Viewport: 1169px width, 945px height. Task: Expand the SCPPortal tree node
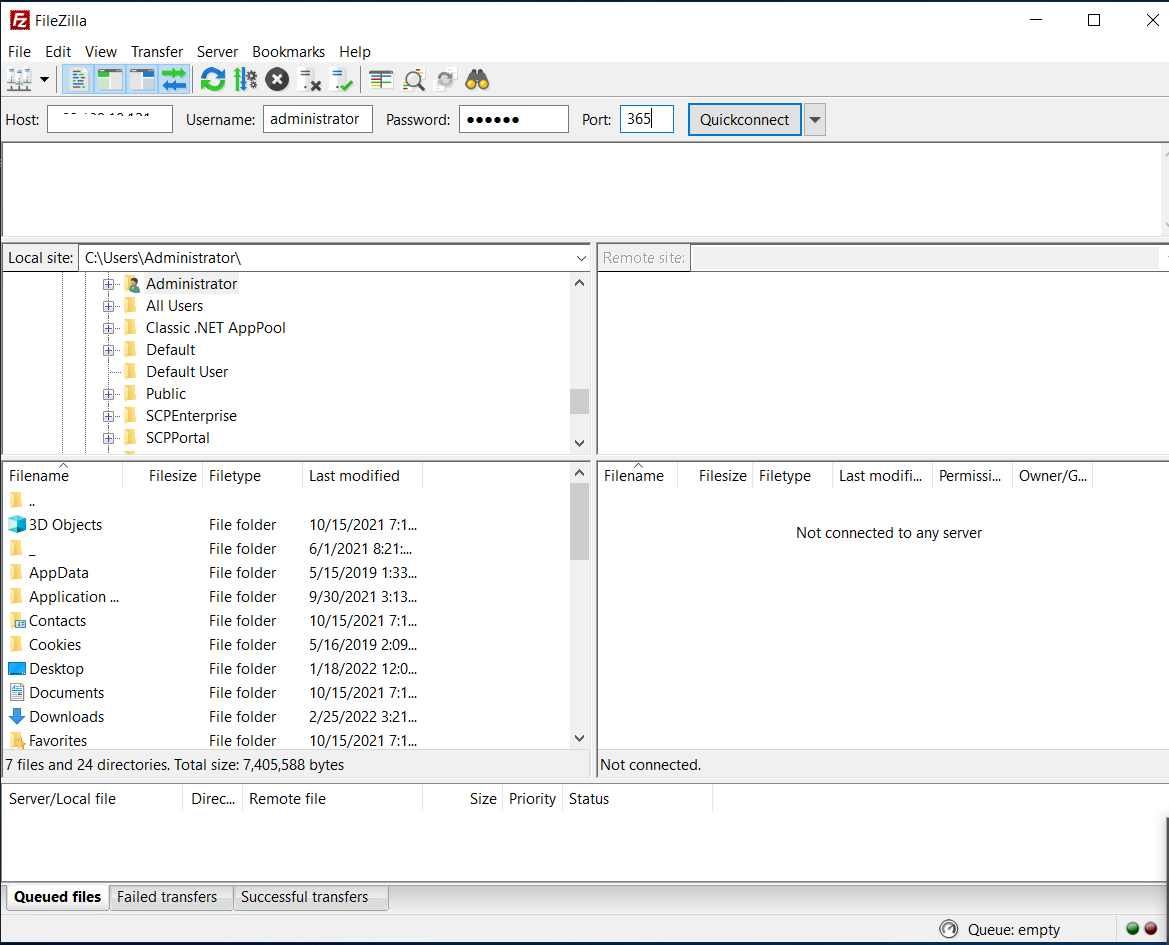pyautogui.click(x=108, y=438)
